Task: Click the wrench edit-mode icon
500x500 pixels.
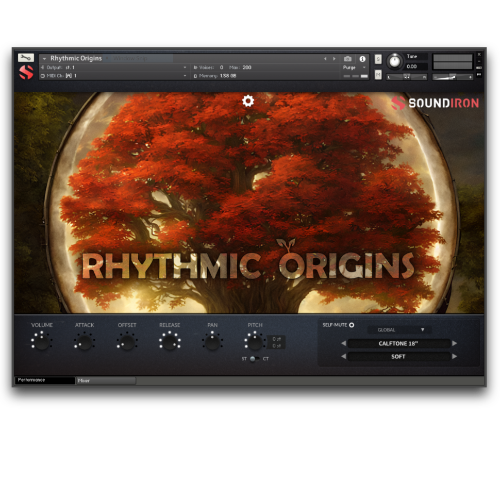Action: 26,58
